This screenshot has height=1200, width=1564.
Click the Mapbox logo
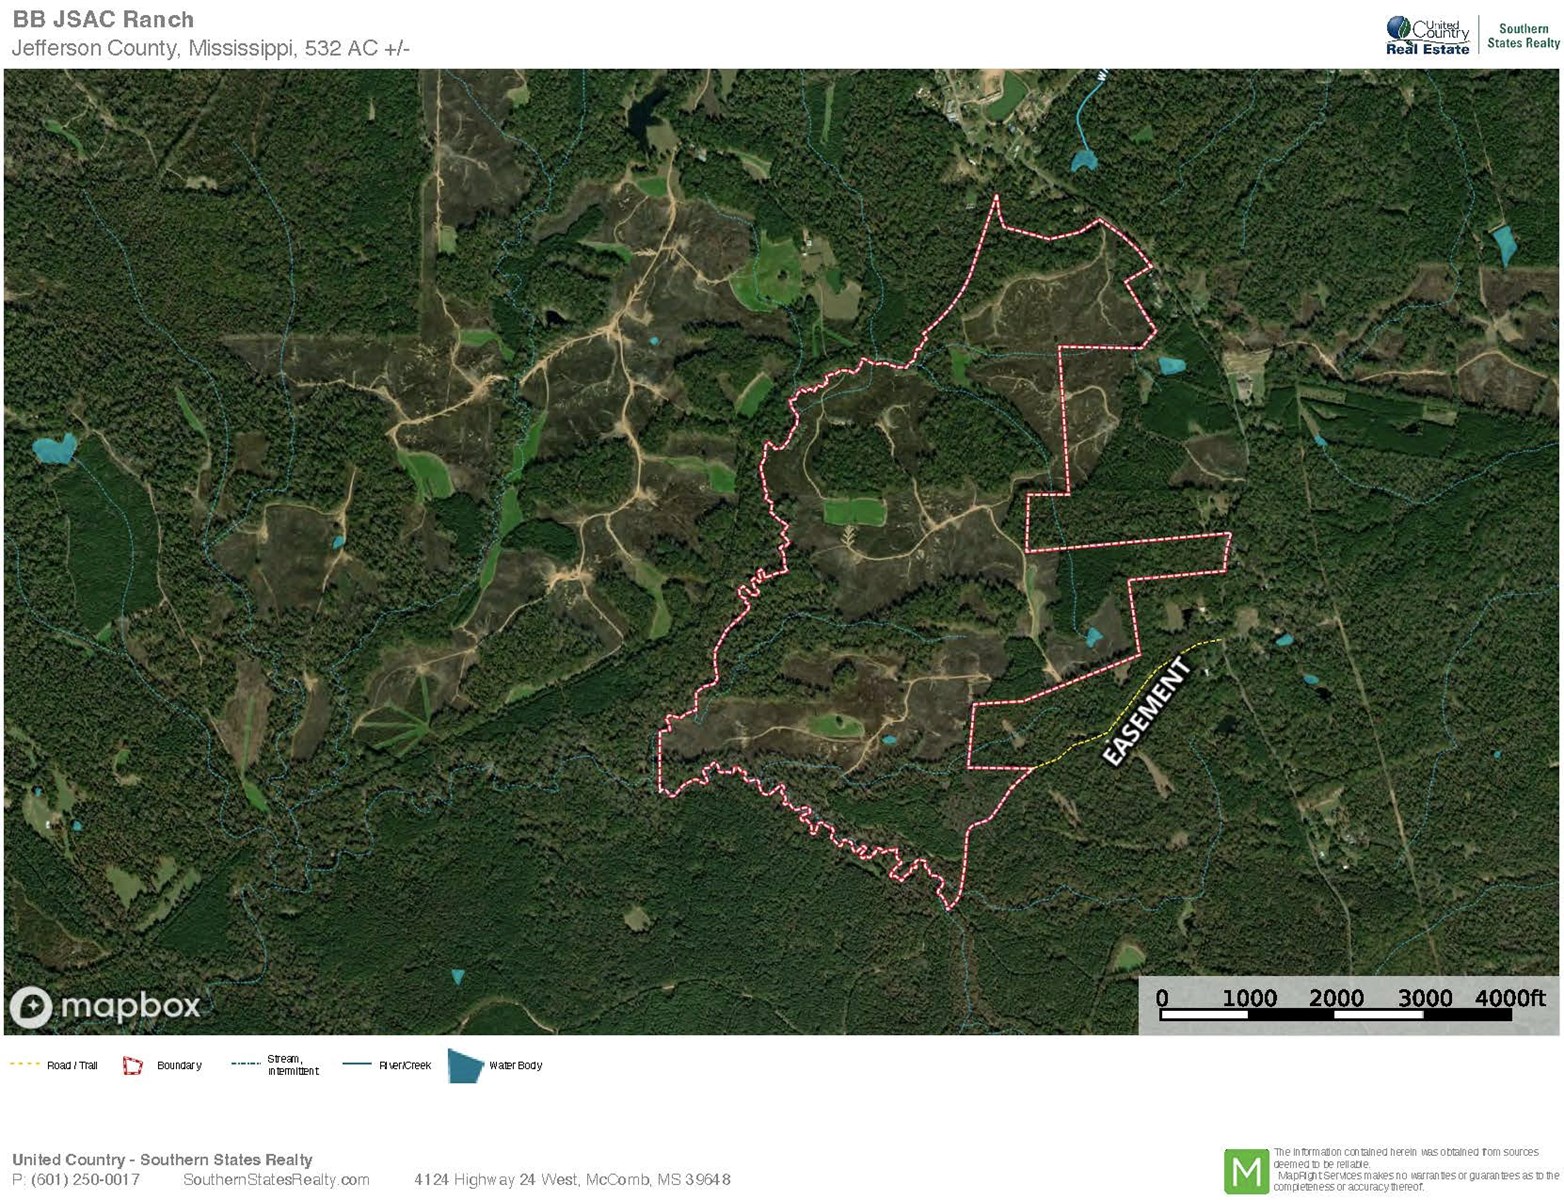click(x=106, y=1006)
